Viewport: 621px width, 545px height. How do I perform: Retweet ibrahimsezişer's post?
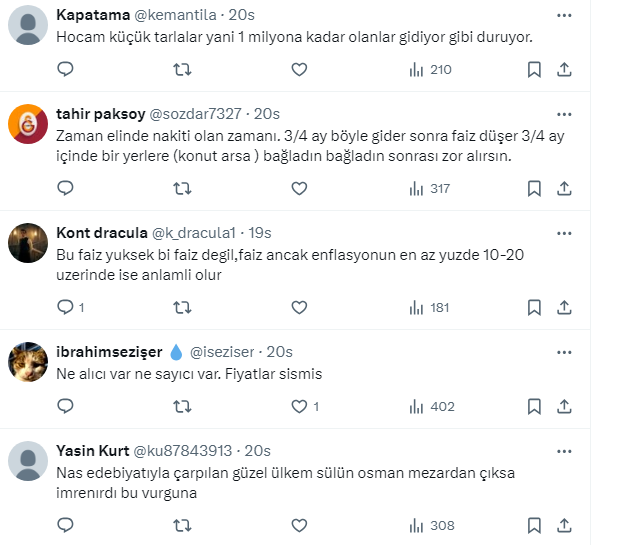(x=182, y=406)
